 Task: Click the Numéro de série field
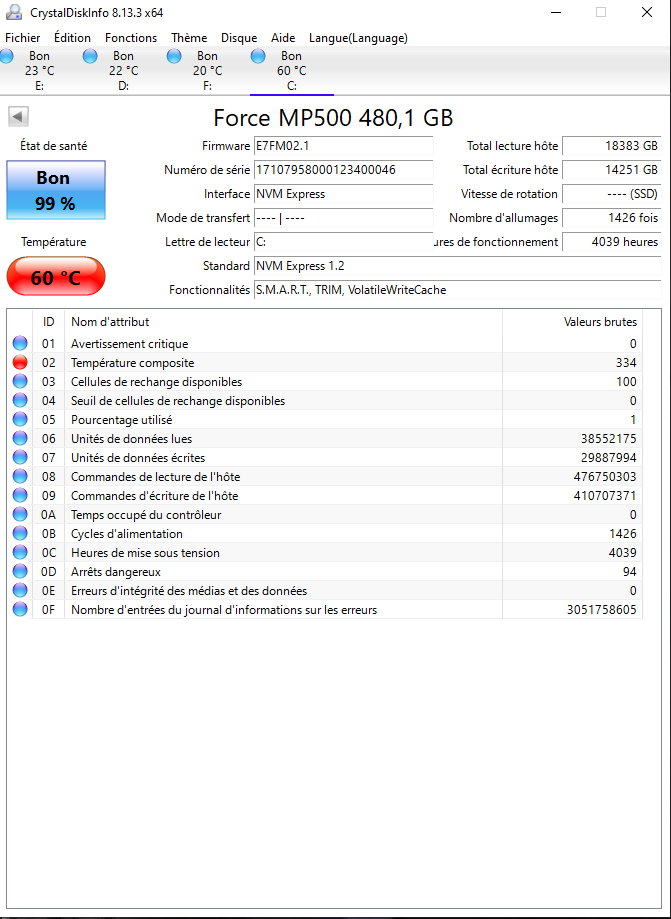[x=343, y=170]
